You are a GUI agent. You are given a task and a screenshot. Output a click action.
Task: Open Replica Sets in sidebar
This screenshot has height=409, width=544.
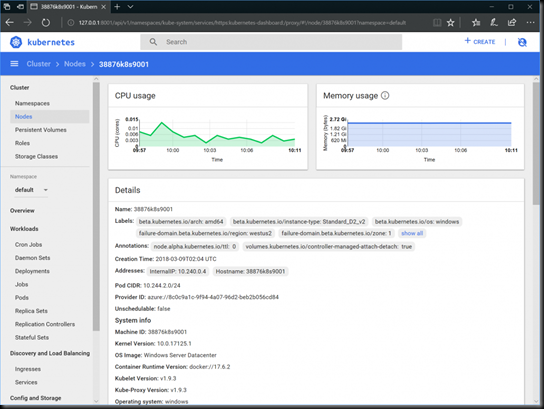click(x=31, y=310)
